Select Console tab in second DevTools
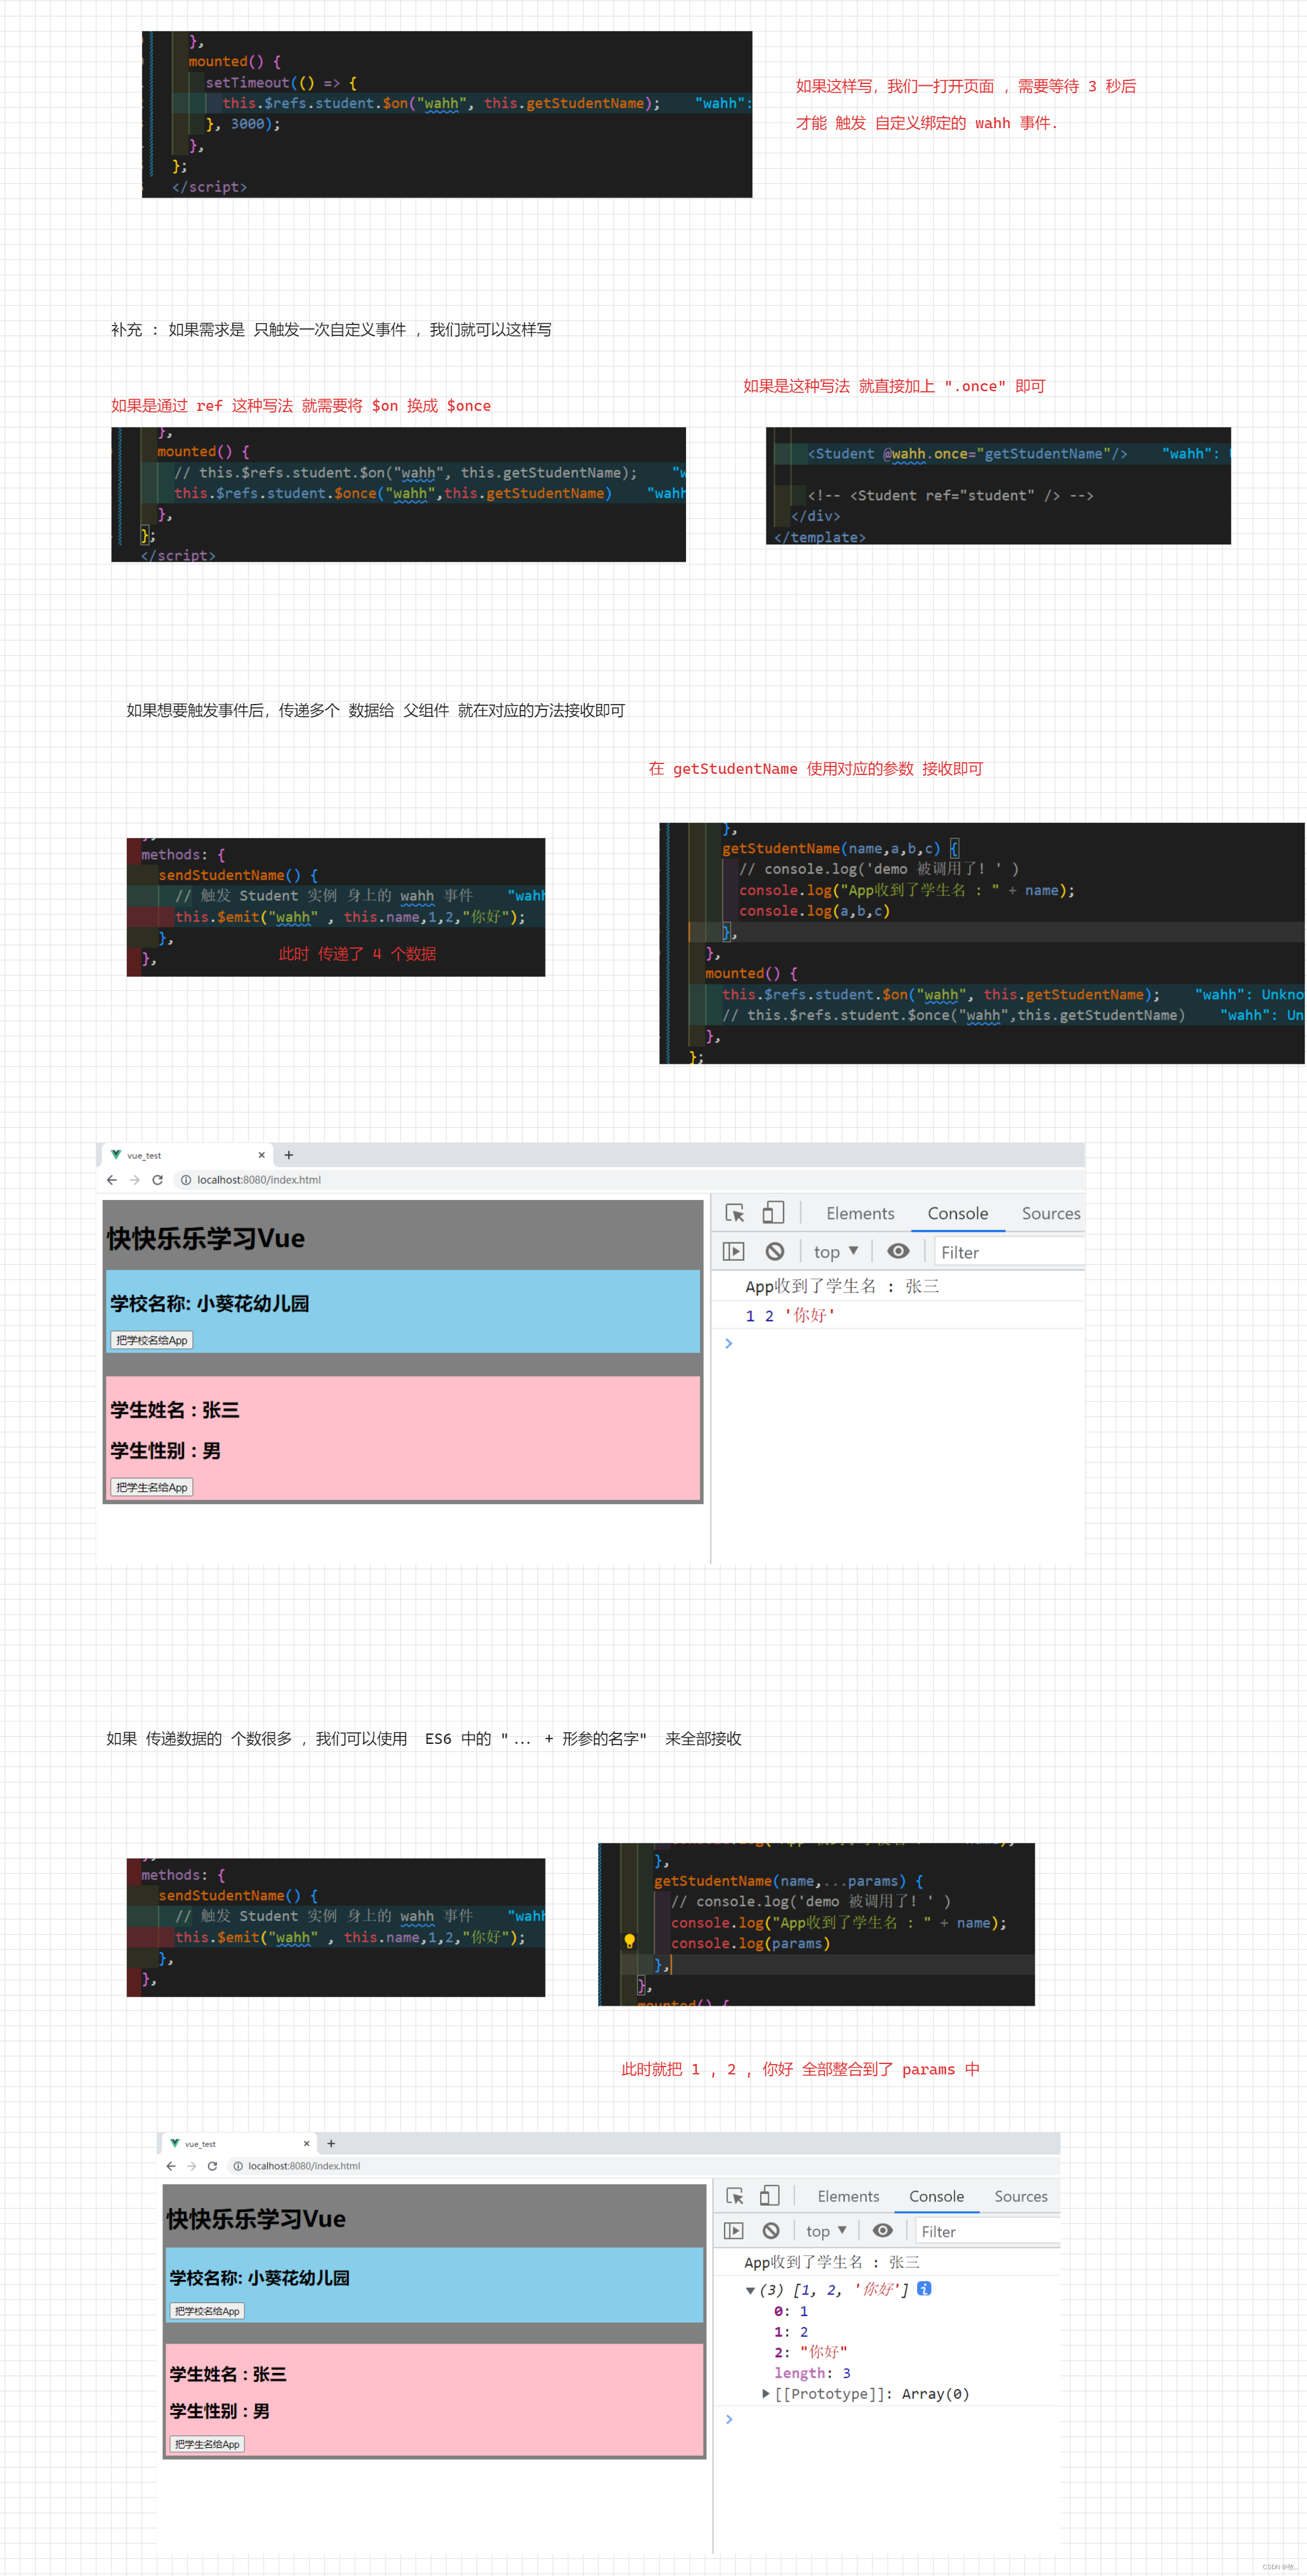The height and width of the screenshot is (2576, 1307). [x=936, y=2196]
